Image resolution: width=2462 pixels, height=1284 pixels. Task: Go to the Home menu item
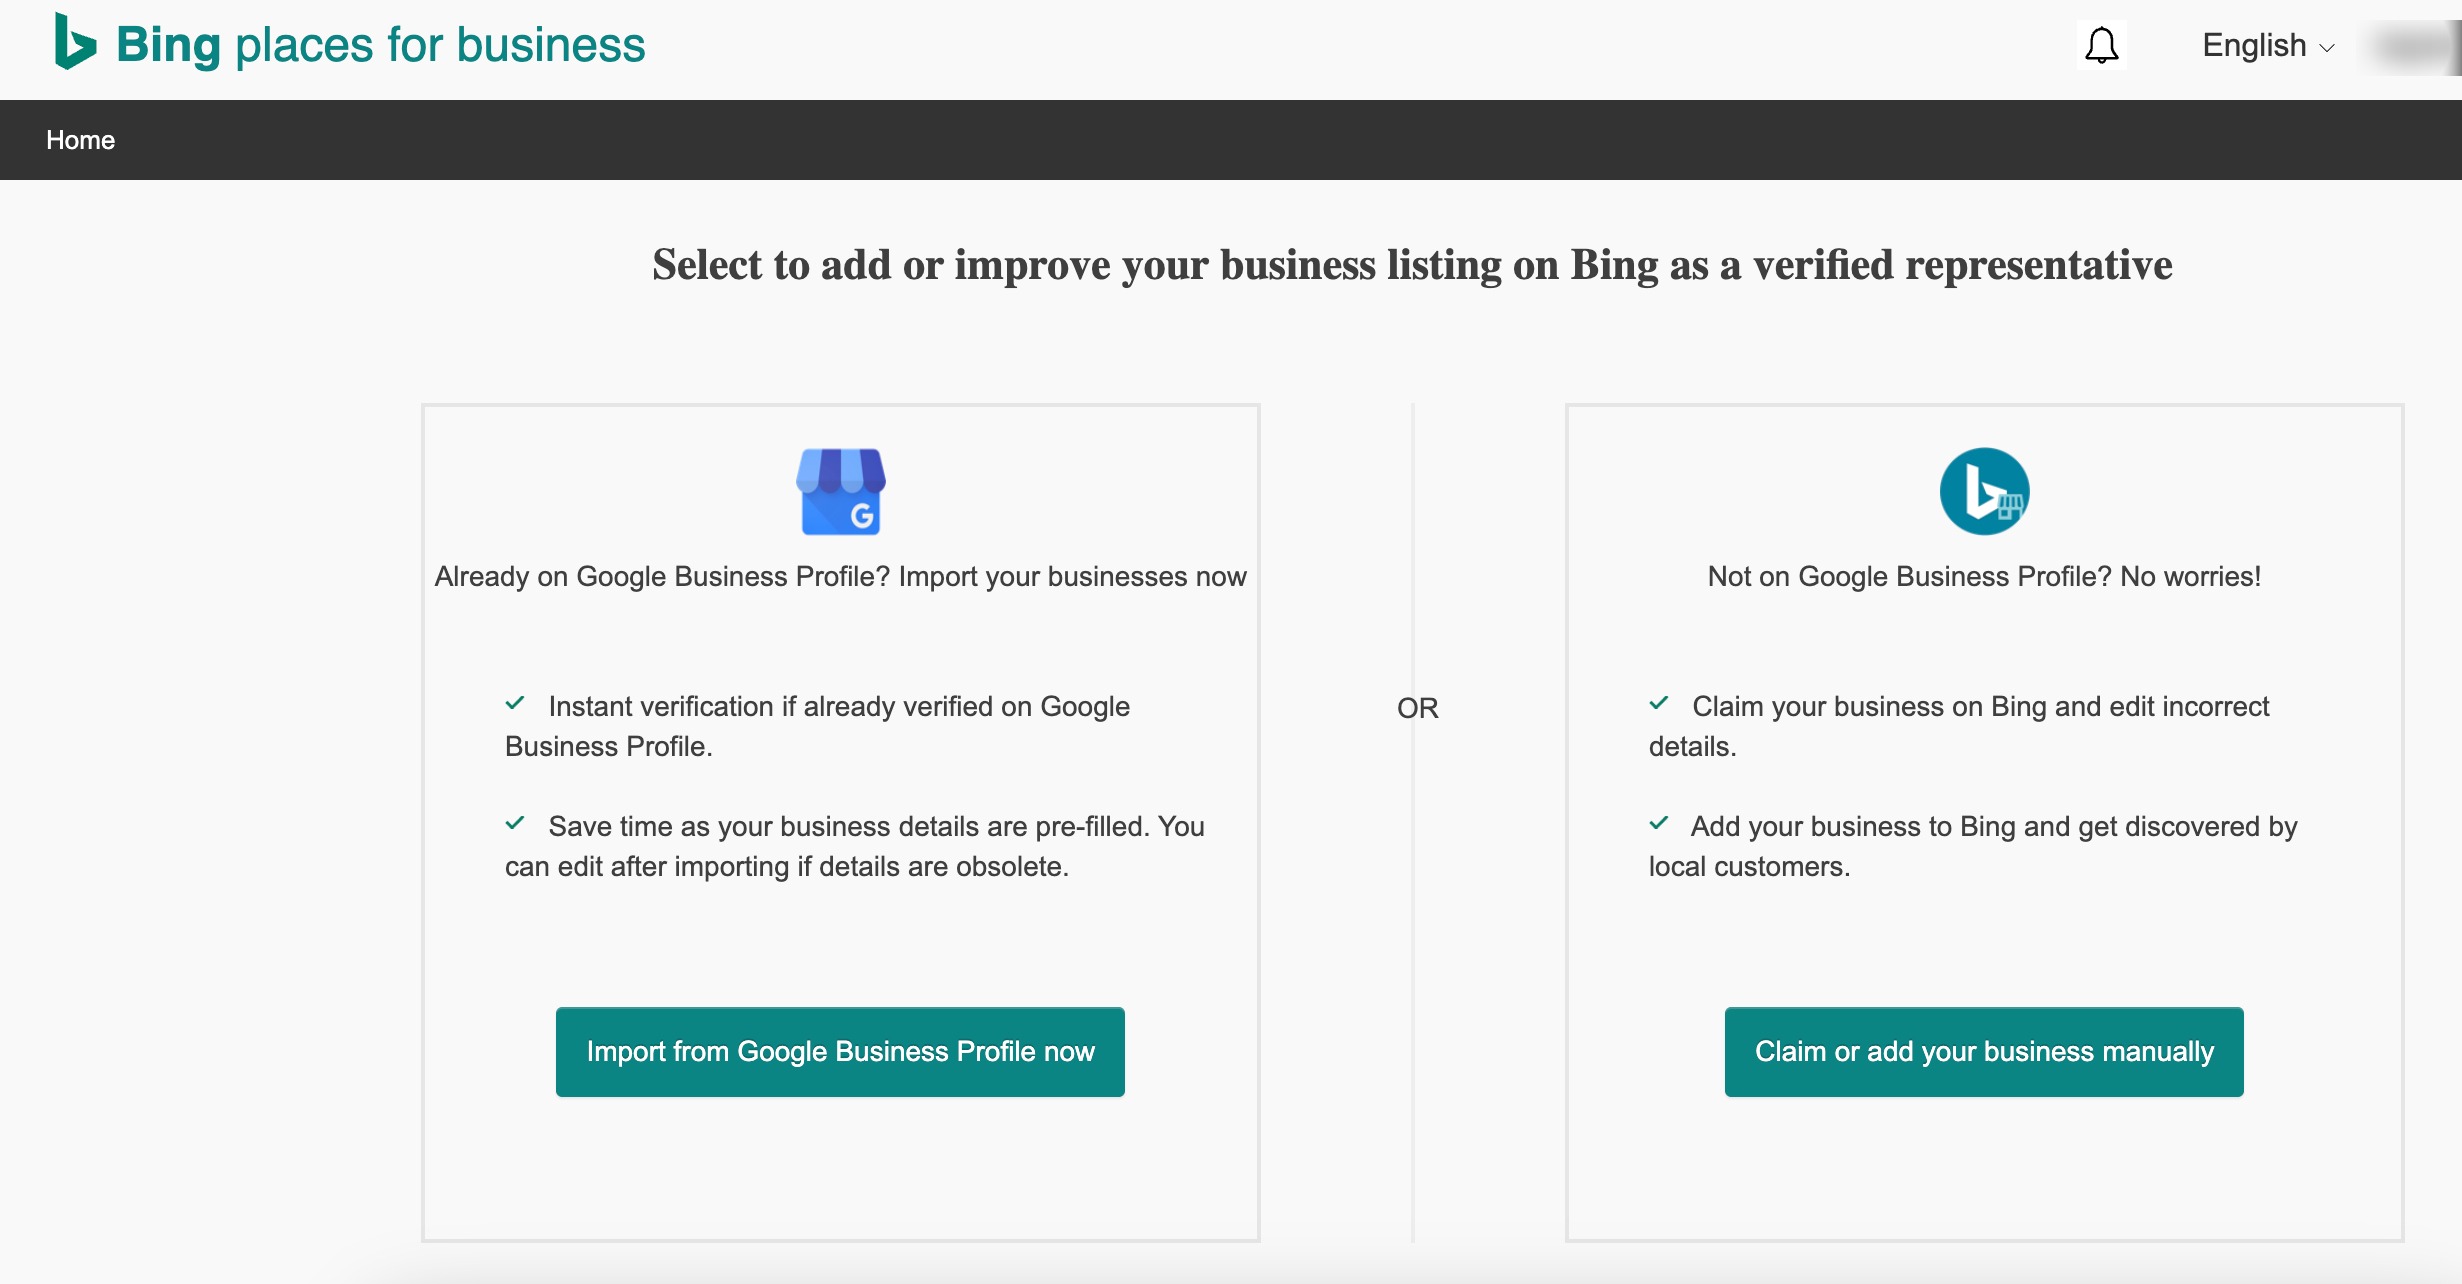pos(80,140)
